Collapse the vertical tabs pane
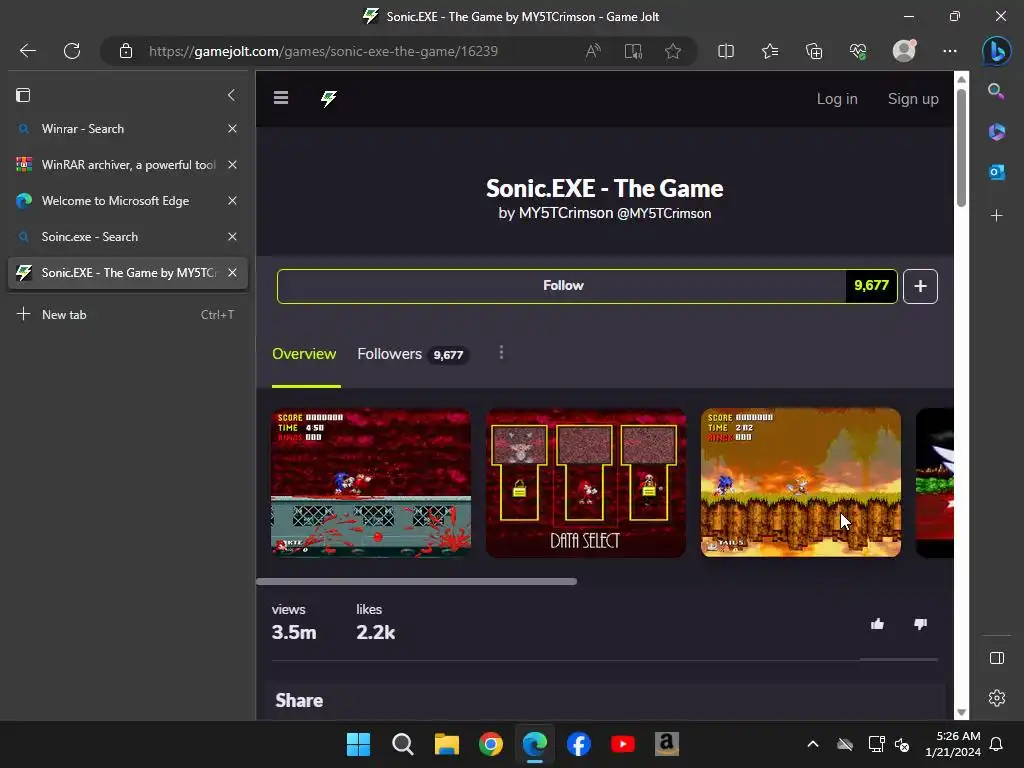Viewport: 1024px width, 768px height. pyautogui.click(x=231, y=95)
